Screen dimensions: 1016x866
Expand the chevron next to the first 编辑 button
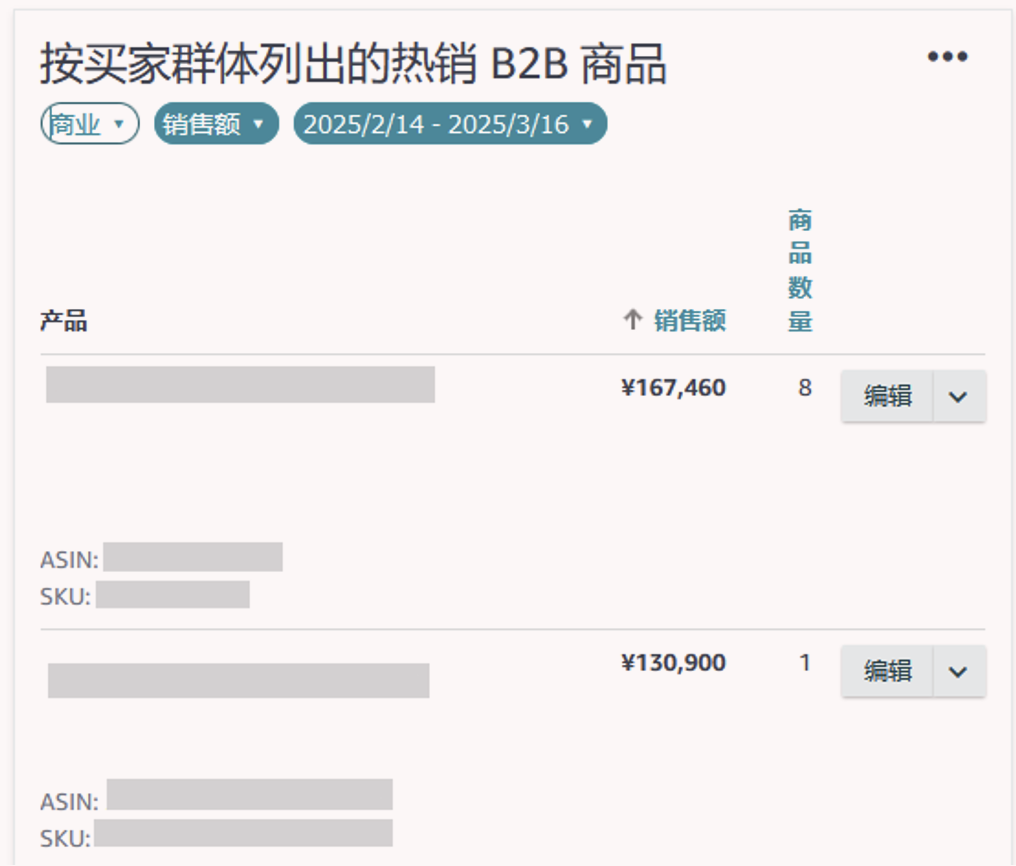957,396
